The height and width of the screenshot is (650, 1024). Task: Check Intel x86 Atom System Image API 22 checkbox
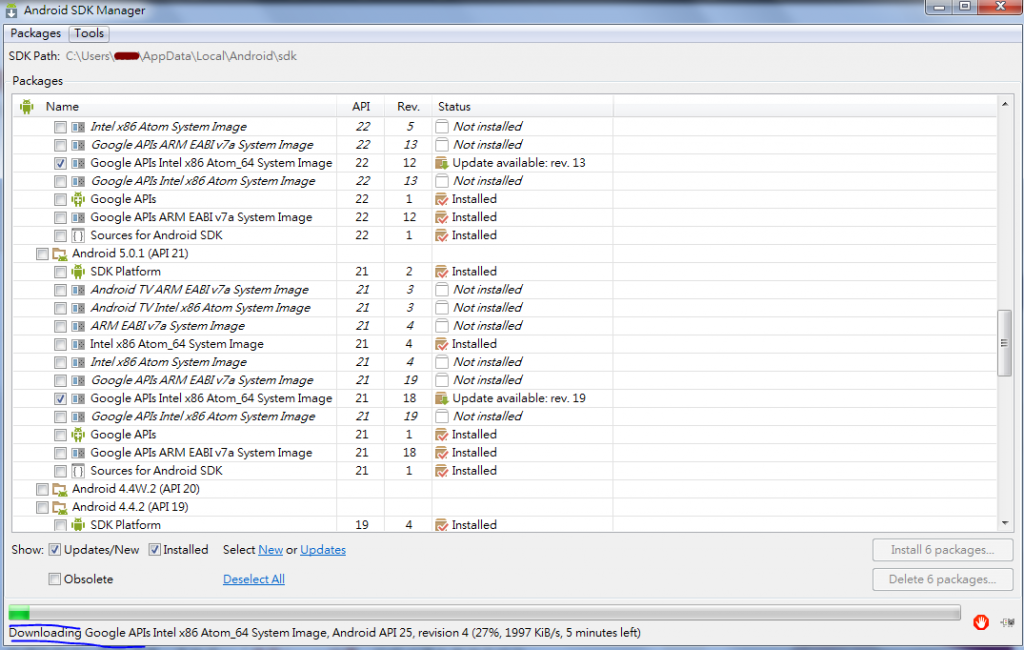click(x=60, y=127)
